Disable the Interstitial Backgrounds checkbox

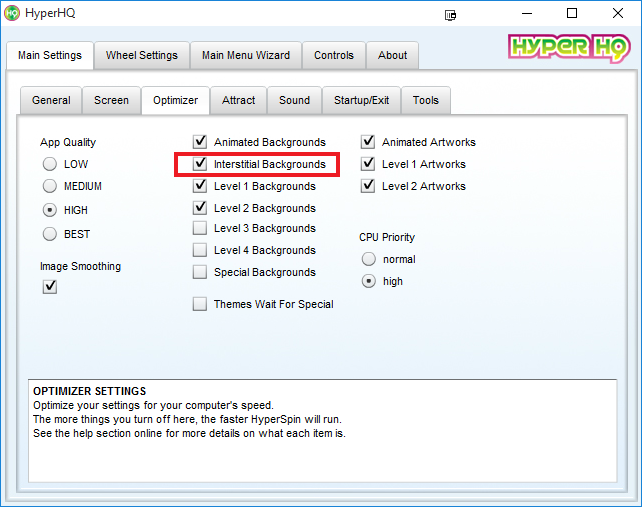point(200,164)
